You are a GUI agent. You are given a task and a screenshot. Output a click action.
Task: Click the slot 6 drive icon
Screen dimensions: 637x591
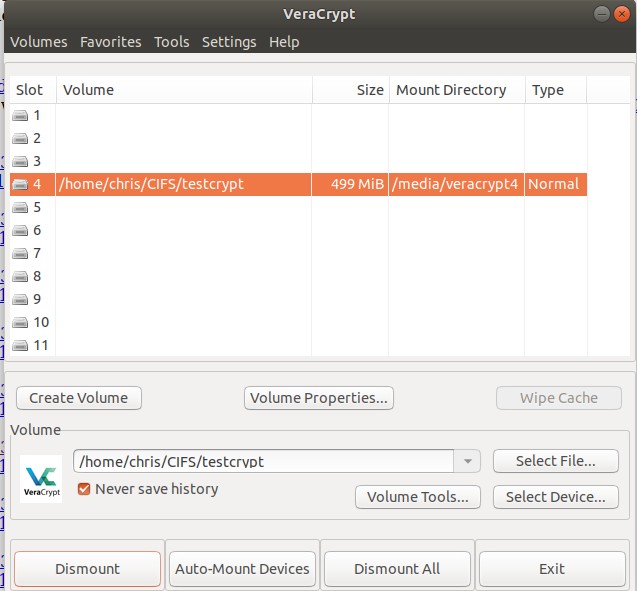(x=21, y=231)
